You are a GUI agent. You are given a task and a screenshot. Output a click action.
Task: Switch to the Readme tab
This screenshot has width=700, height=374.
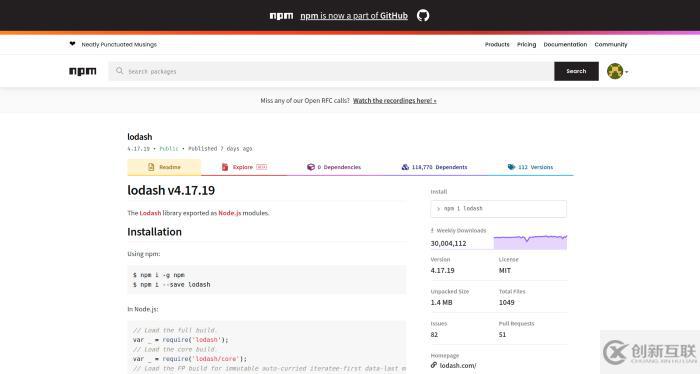pos(164,167)
